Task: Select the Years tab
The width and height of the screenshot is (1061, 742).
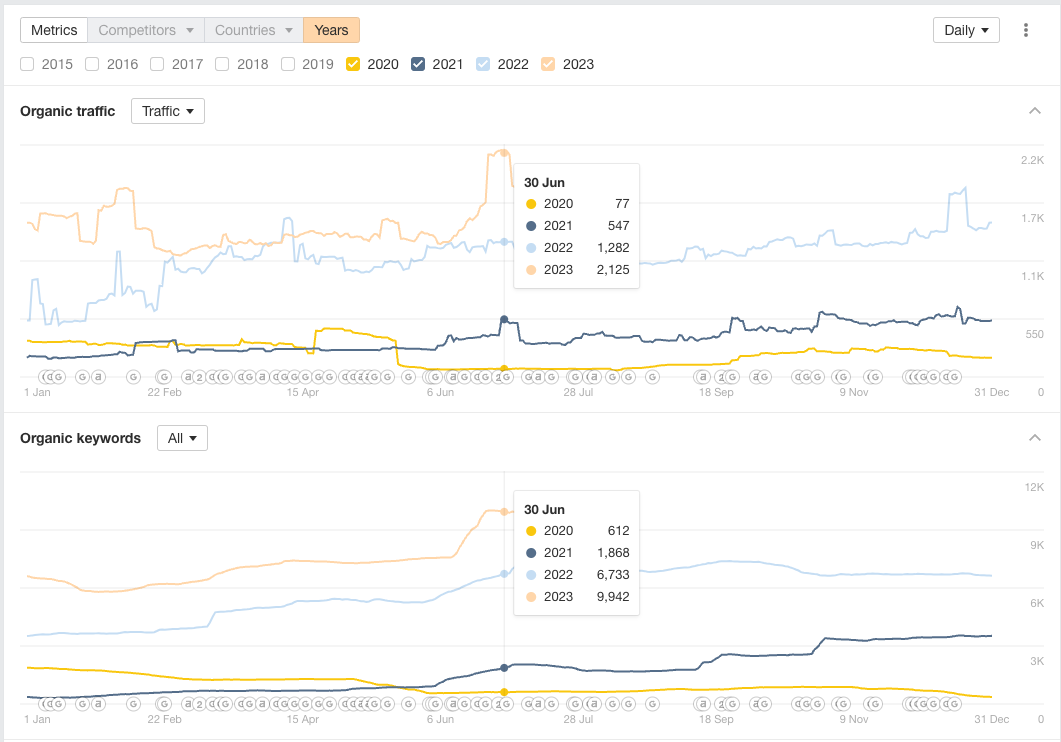Action: tap(332, 30)
